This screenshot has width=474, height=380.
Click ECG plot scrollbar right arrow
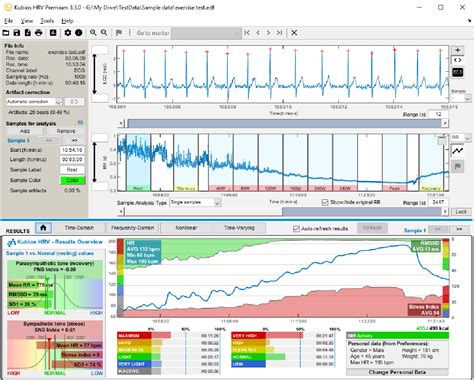[445, 123]
